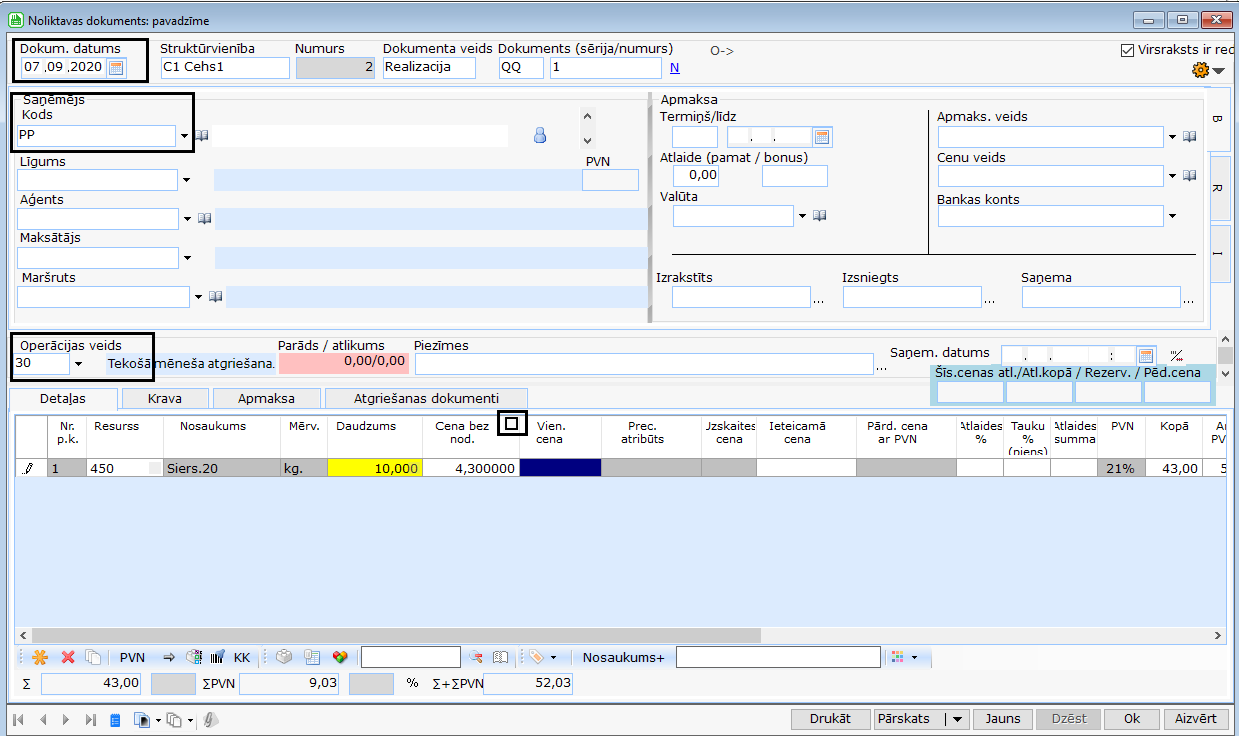This screenshot has height=736, width=1239.
Task: Open the lookup book beside Maršruts
Action: point(215,297)
